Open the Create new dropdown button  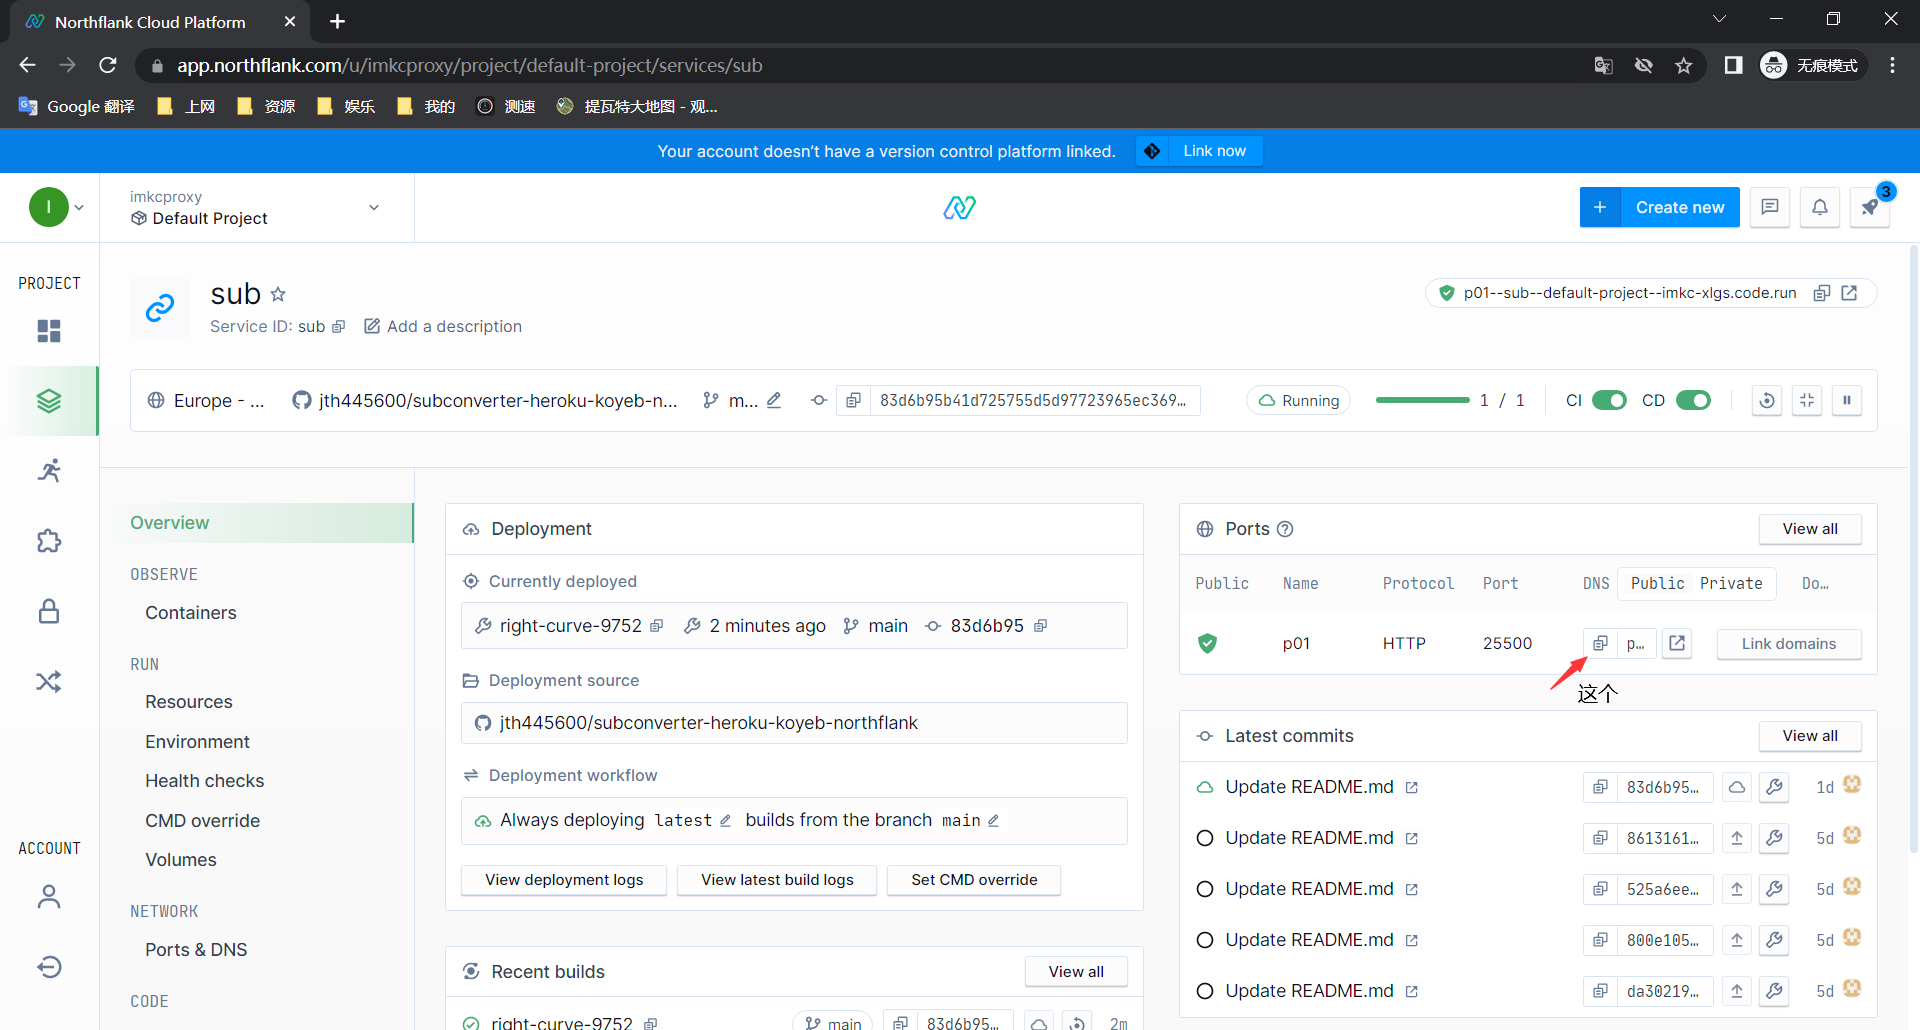[x=1660, y=207]
